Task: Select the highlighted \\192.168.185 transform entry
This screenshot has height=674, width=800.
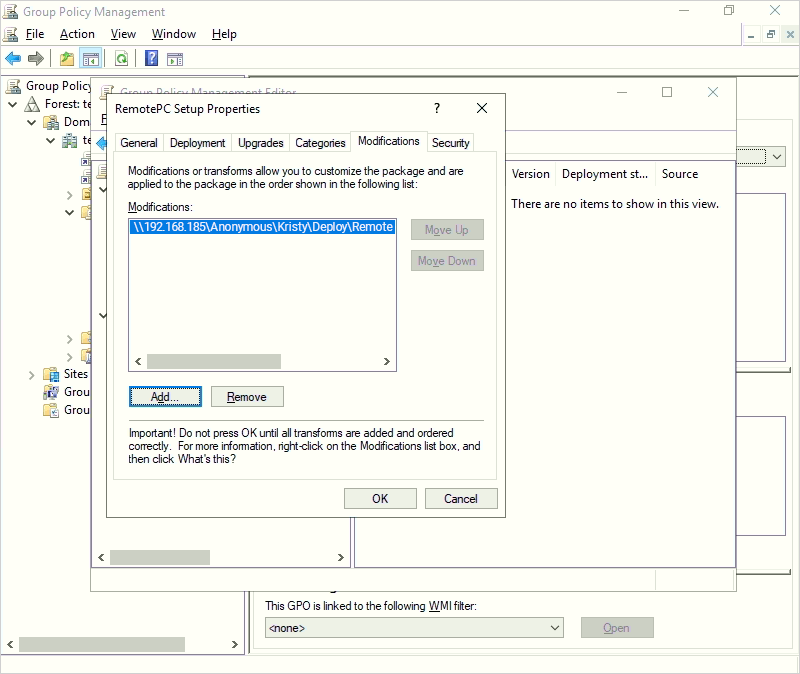Action: coord(262,228)
